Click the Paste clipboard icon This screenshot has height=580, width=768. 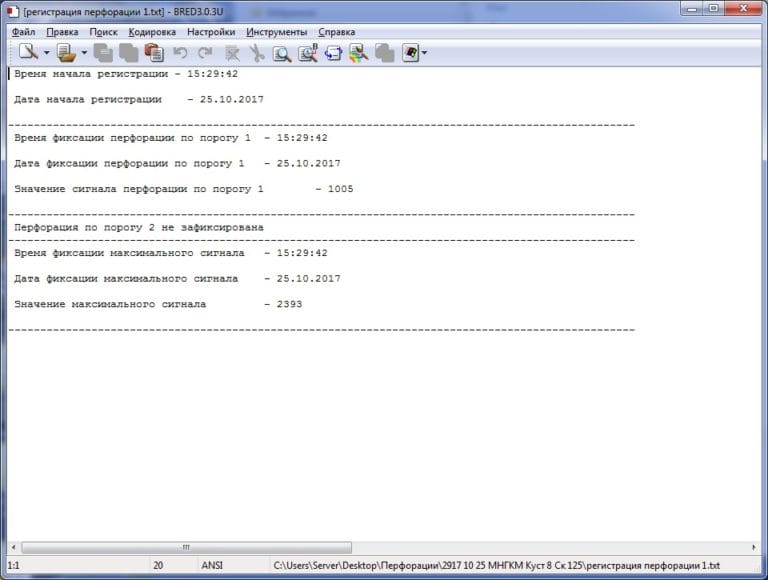click(x=154, y=52)
